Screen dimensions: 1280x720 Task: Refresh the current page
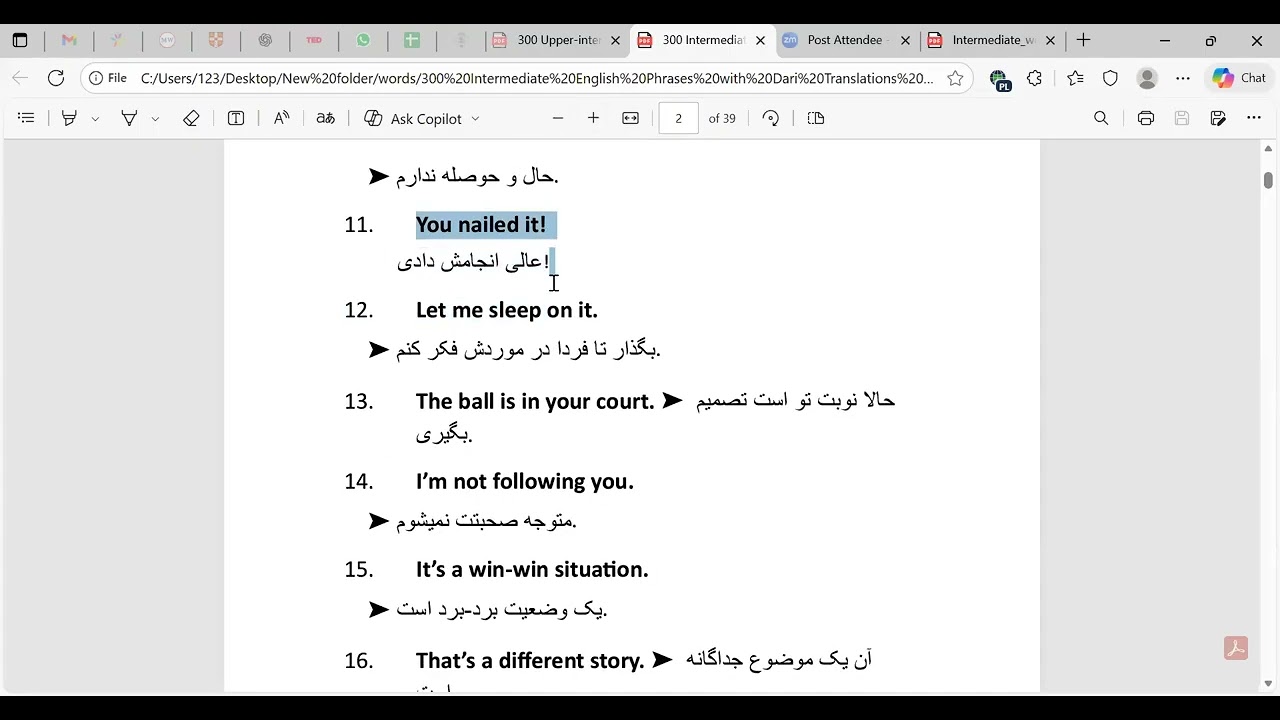(56, 78)
